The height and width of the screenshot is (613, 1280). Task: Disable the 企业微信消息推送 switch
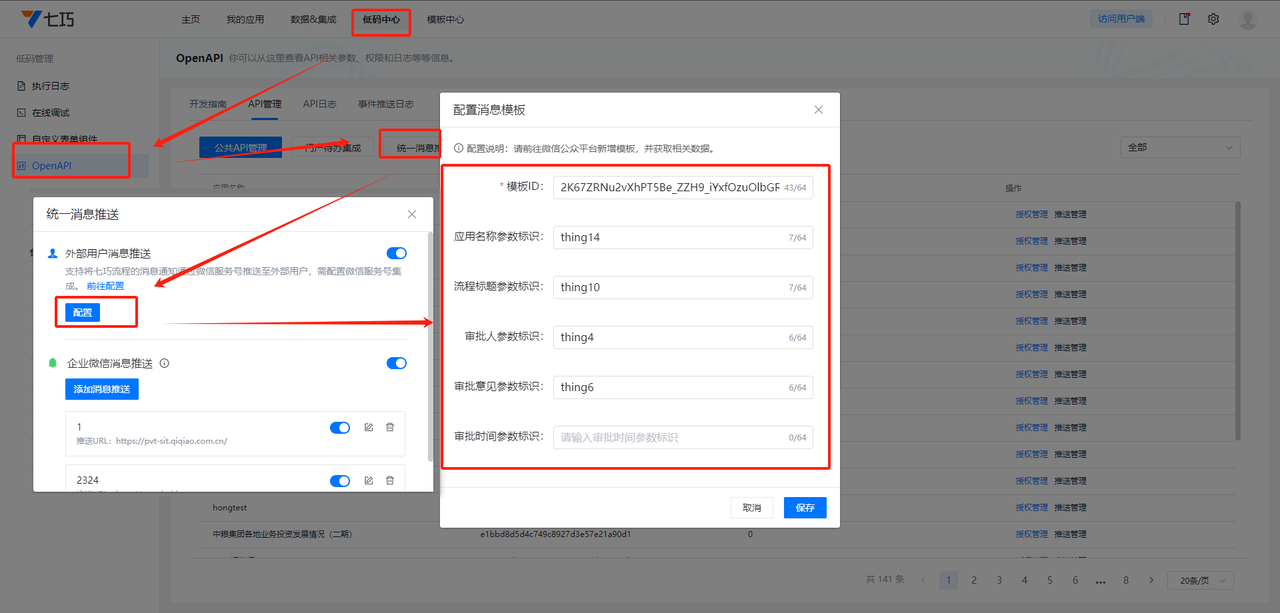(x=396, y=363)
